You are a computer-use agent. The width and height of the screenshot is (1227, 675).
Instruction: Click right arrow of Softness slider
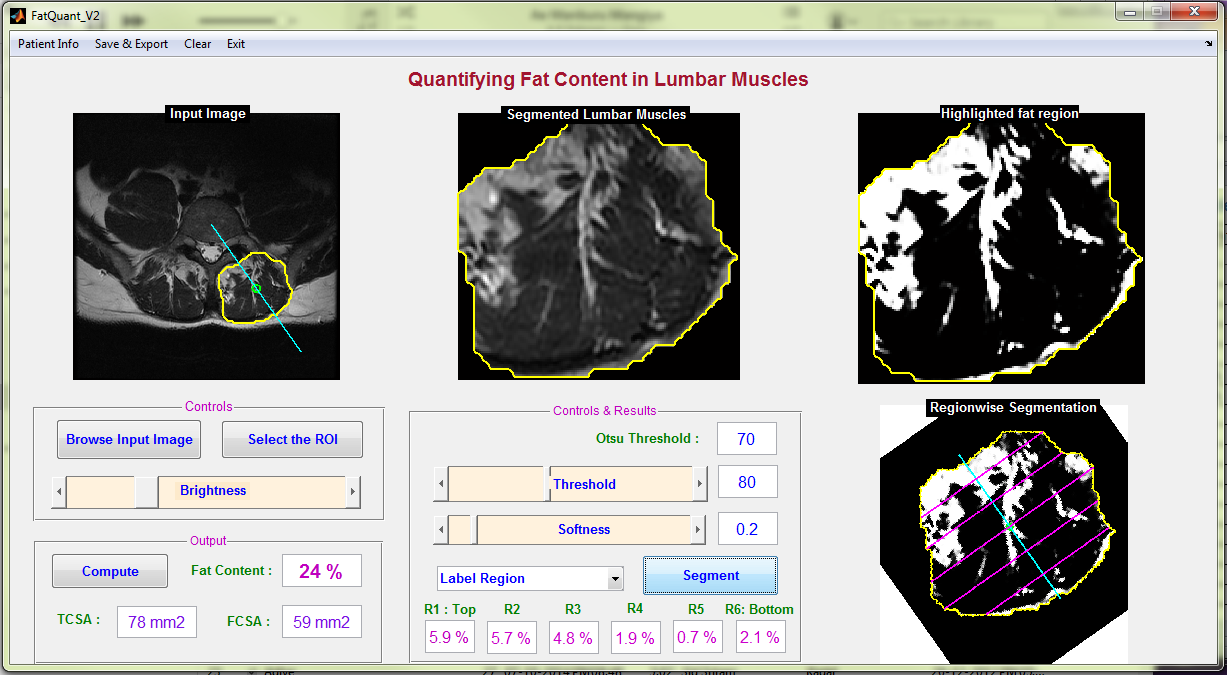click(x=700, y=530)
